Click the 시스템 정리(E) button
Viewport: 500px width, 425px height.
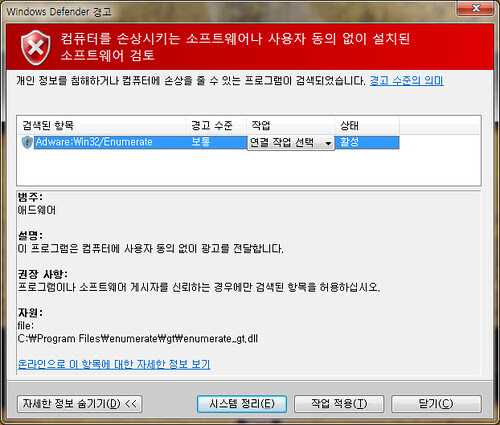point(242,404)
